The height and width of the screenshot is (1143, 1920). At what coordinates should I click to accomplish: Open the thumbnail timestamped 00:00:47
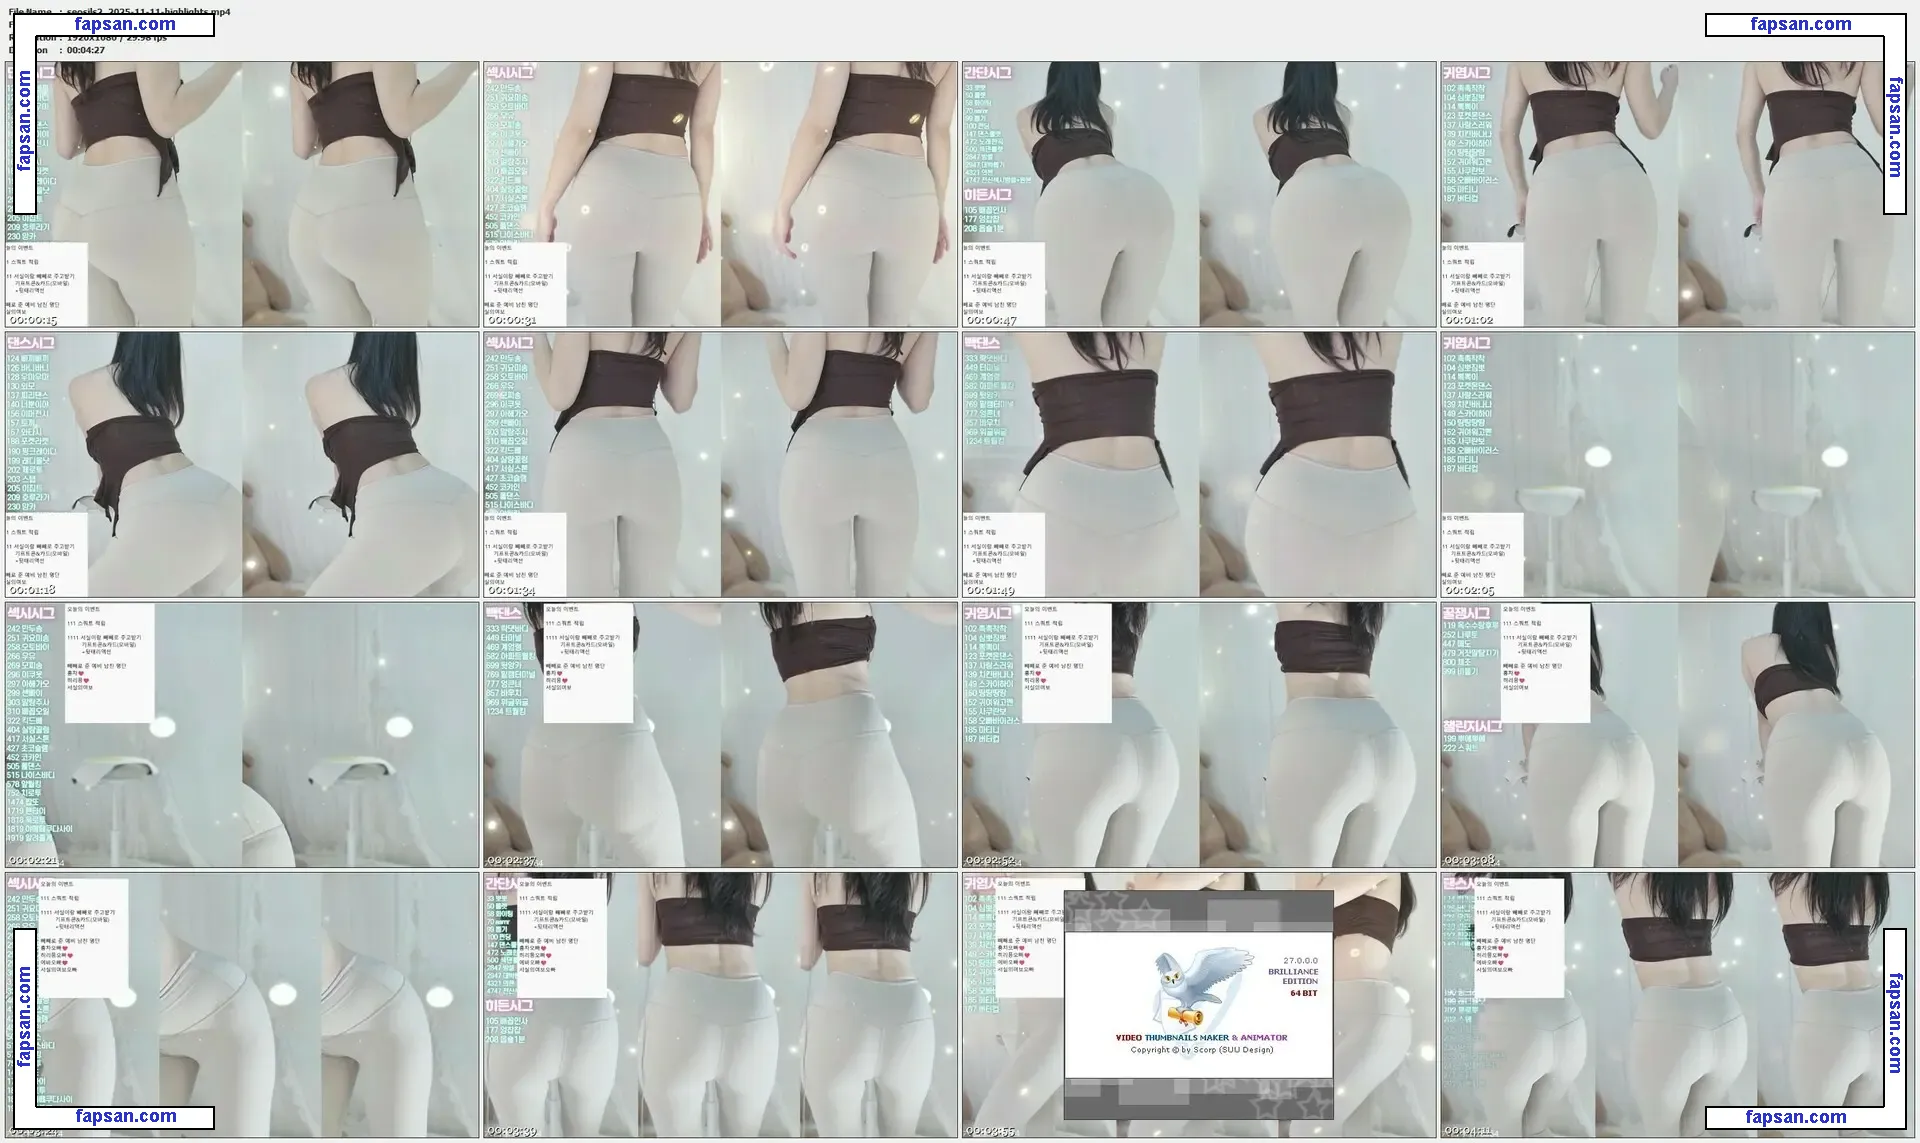pyautogui.click(x=1198, y=194)
